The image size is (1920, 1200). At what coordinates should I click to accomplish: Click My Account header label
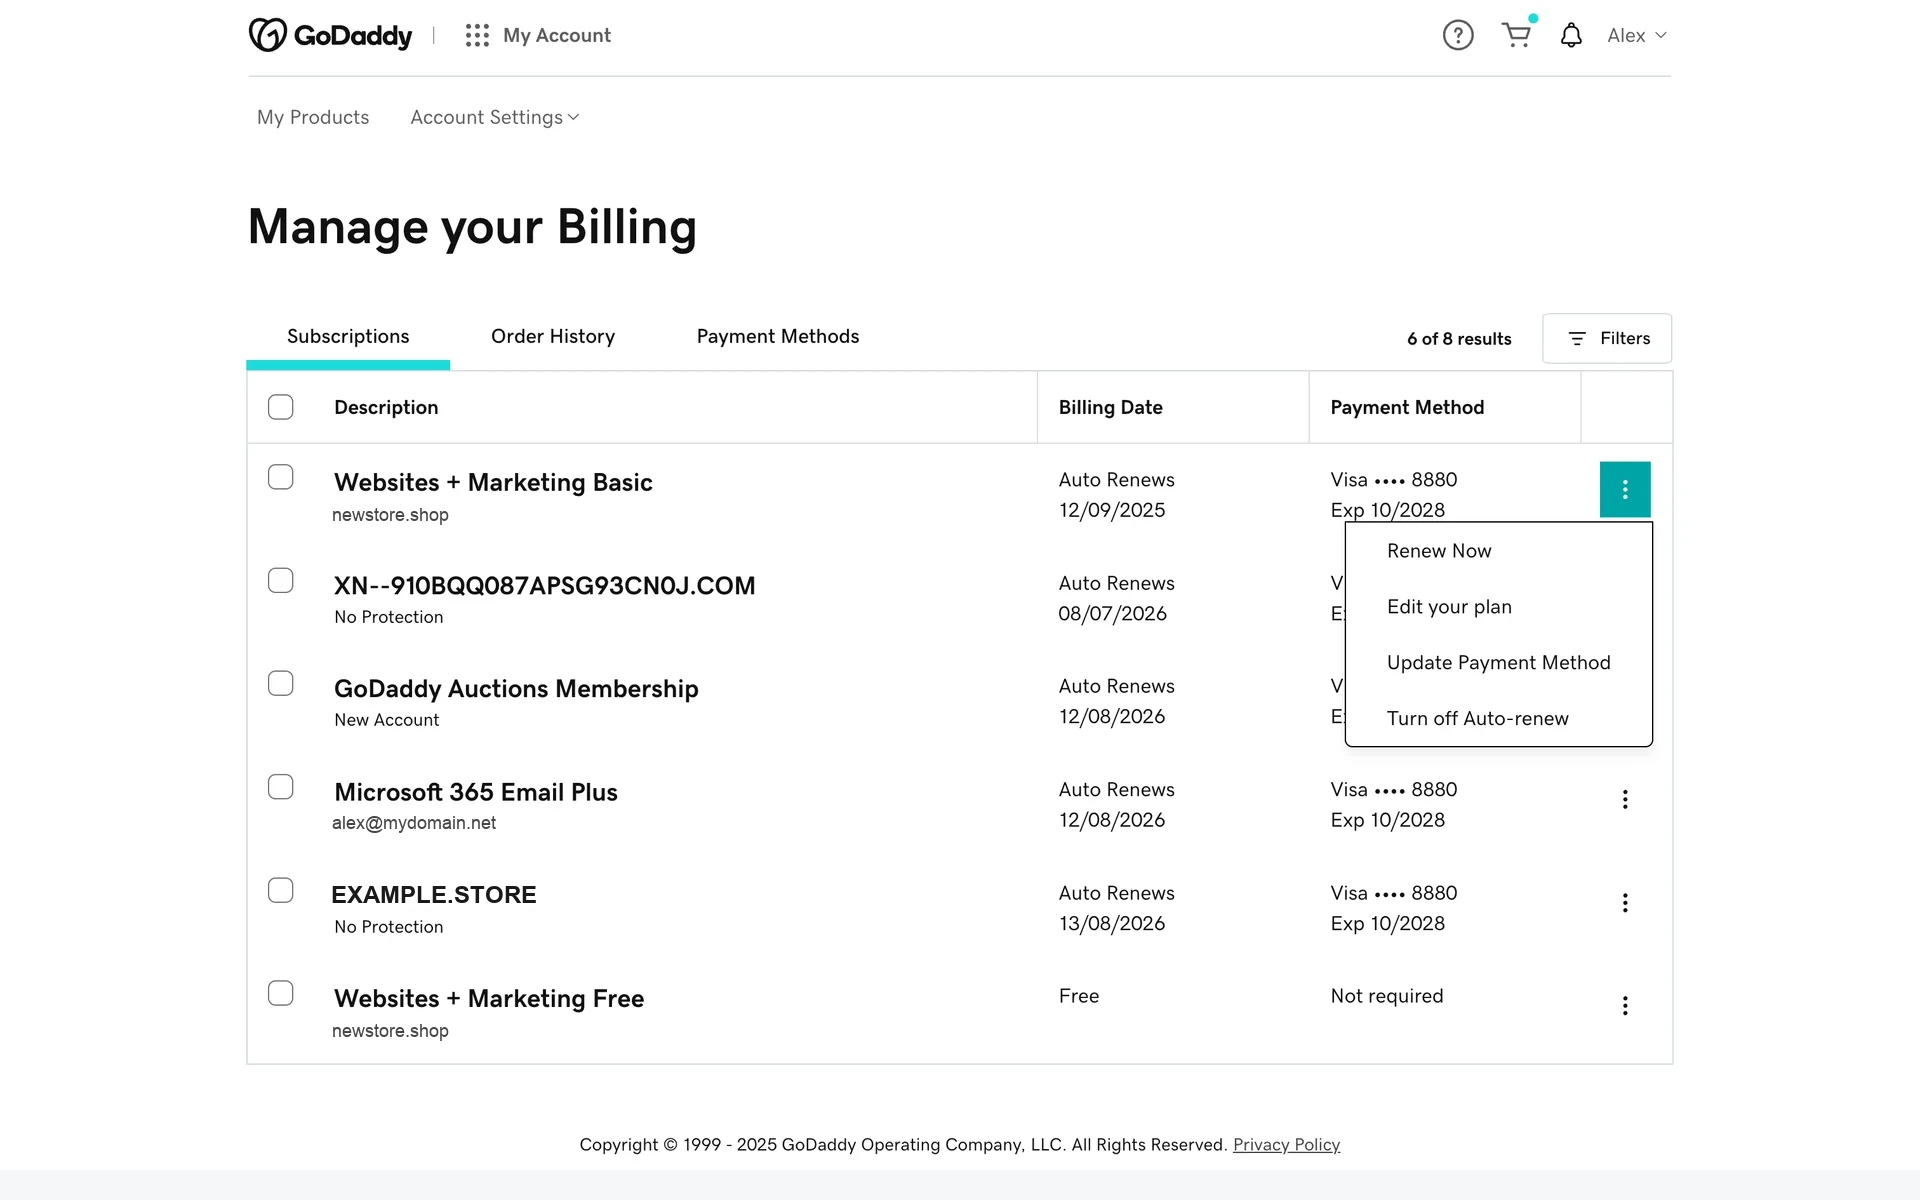(557, 35)
